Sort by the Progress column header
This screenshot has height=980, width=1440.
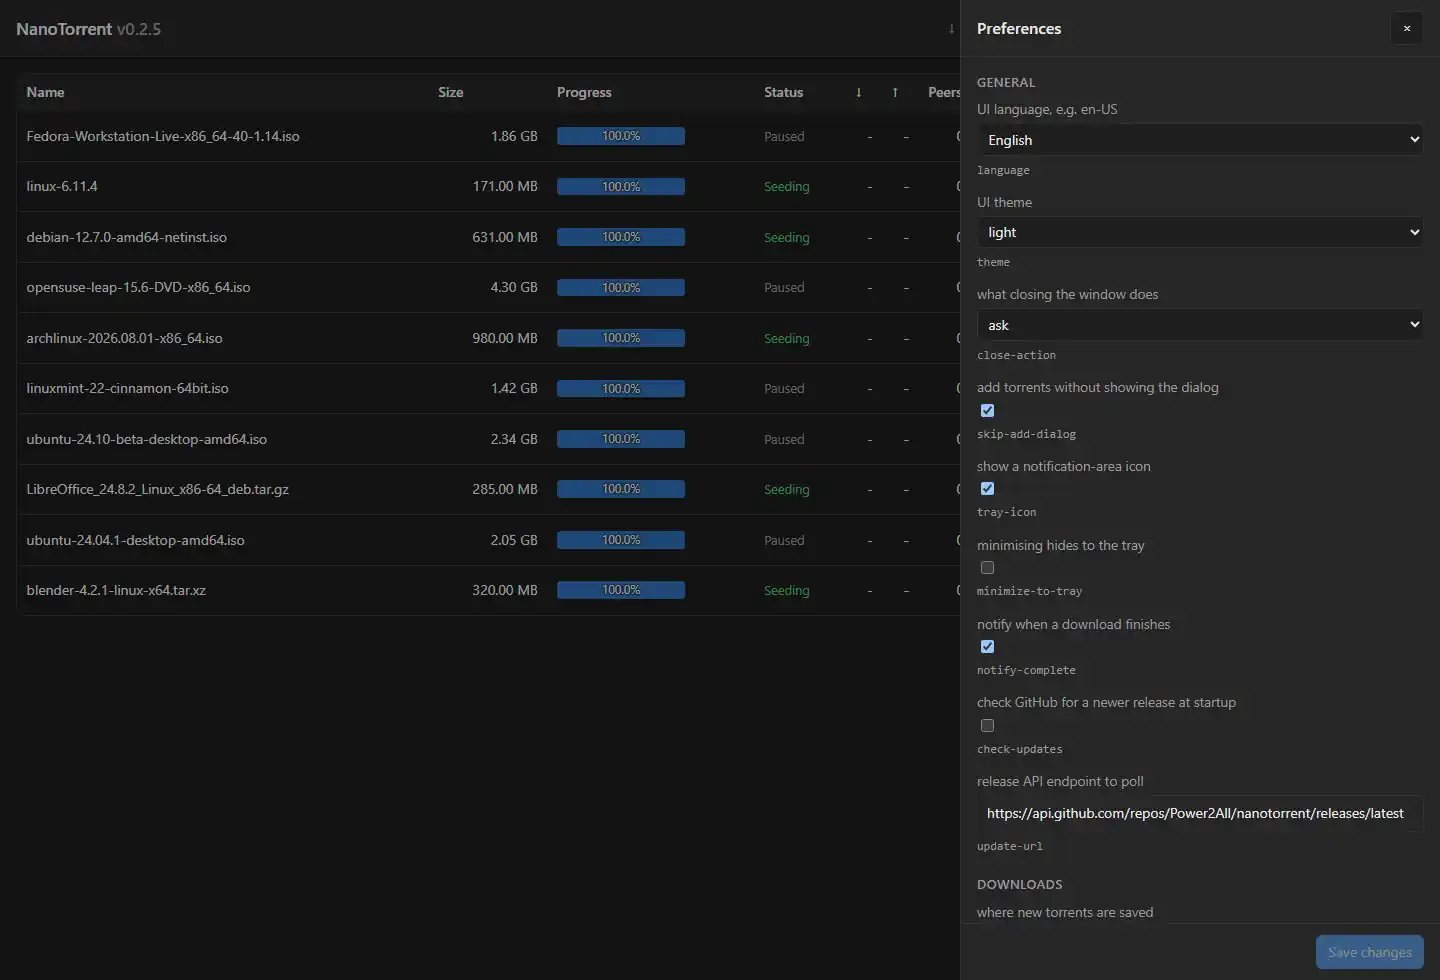(x=584, y=92)
